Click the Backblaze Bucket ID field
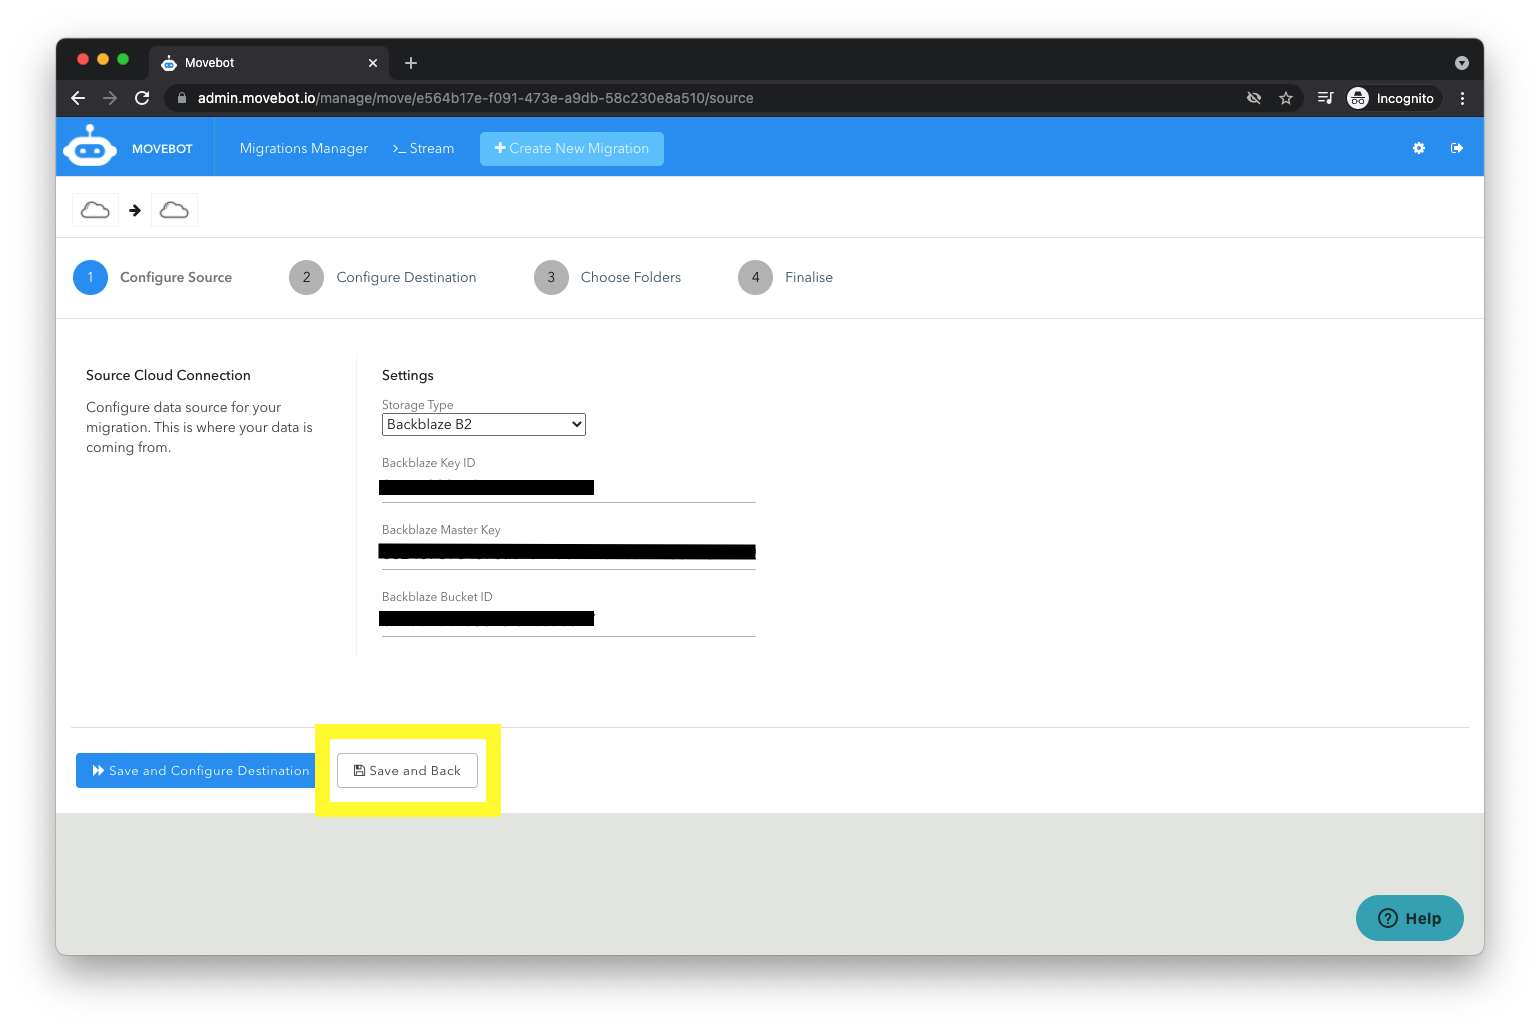1540x1029 pixels. [568, 620]
